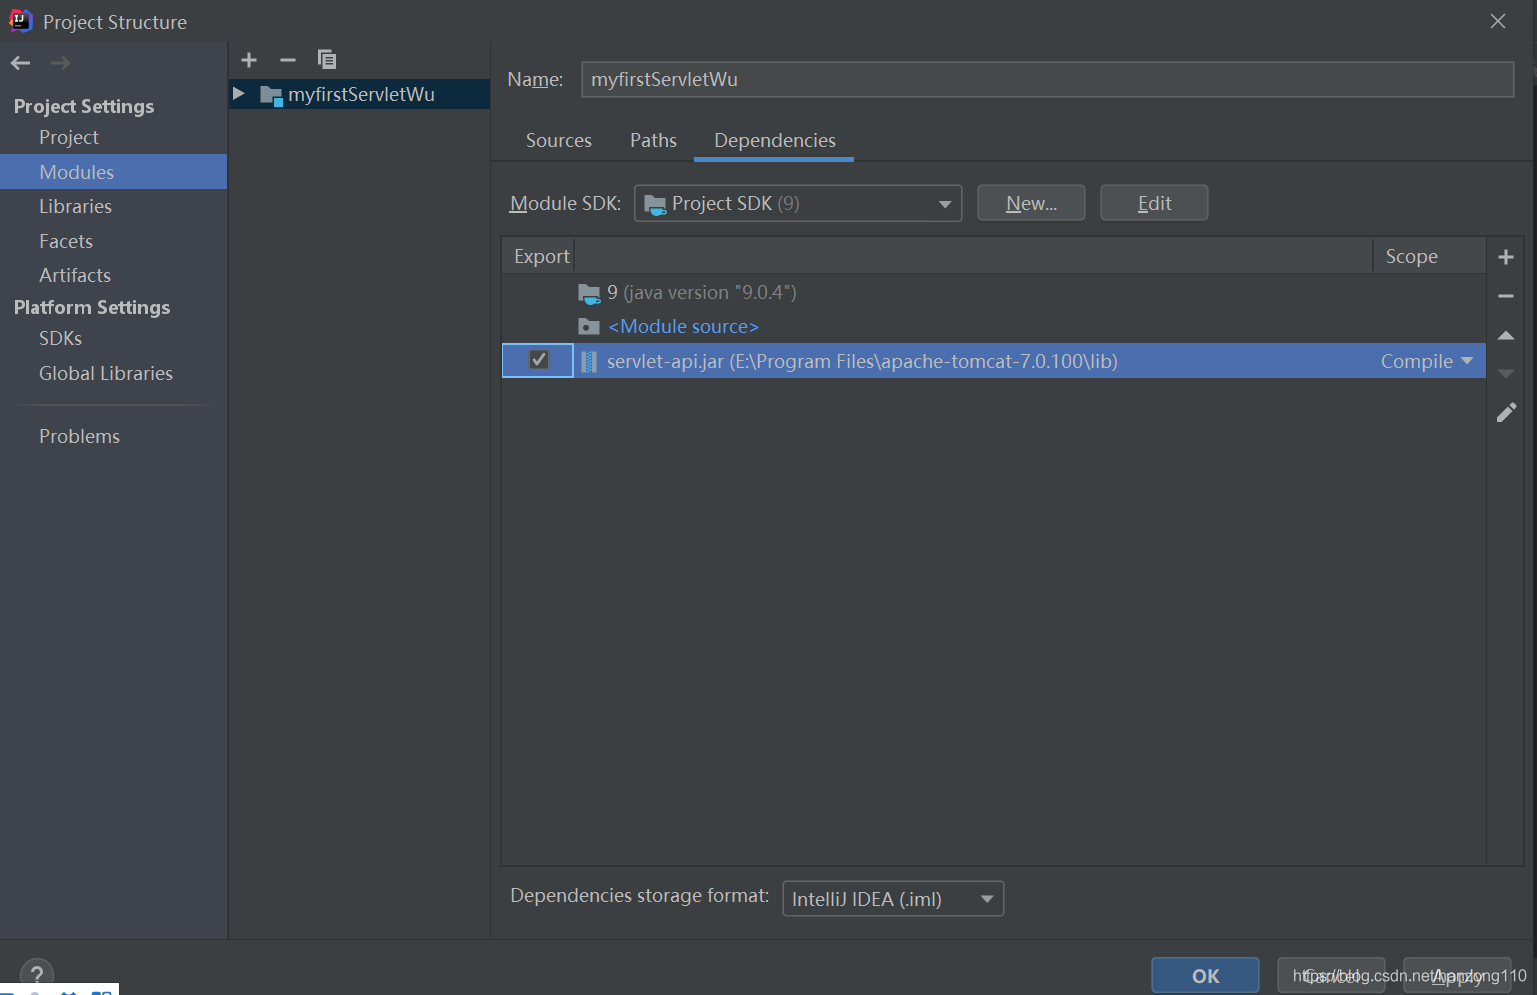This screenshot has height=995, width=1537.
Task: Close the Project Structure dialog
Action: click(1497, 21)
